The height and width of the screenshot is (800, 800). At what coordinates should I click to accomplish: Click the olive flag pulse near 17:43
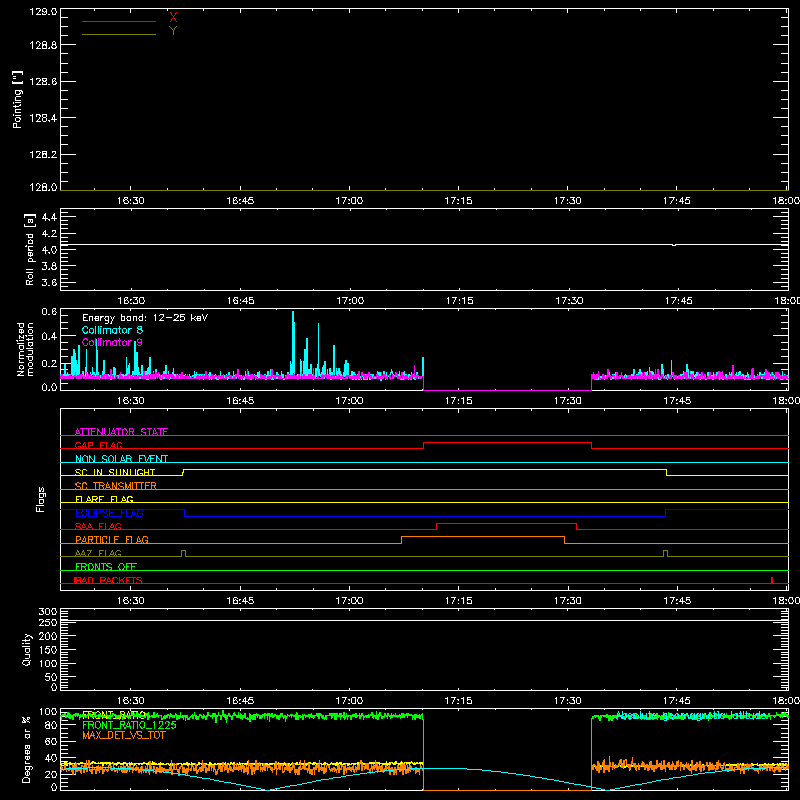665,553
